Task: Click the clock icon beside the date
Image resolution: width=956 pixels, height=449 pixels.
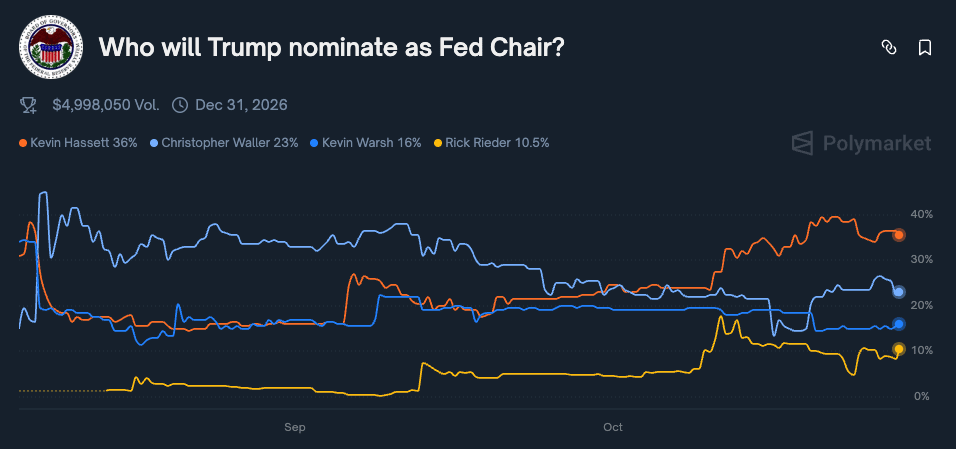Action: (180, 104)
